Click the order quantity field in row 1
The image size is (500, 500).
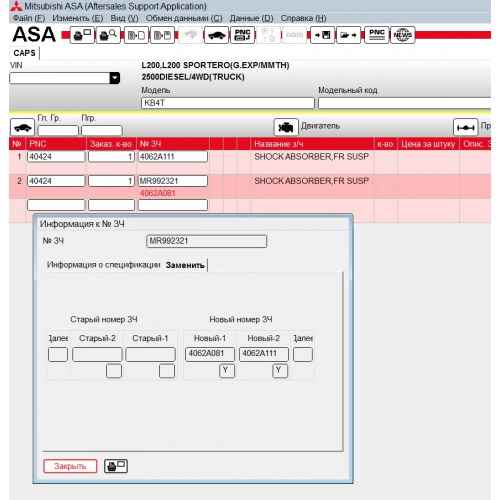click(111, 157)
